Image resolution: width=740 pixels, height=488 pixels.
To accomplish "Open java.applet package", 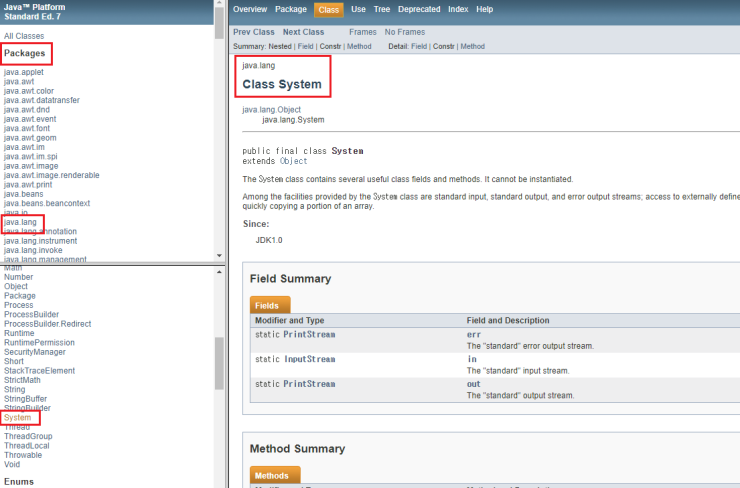I will [24, 72].
